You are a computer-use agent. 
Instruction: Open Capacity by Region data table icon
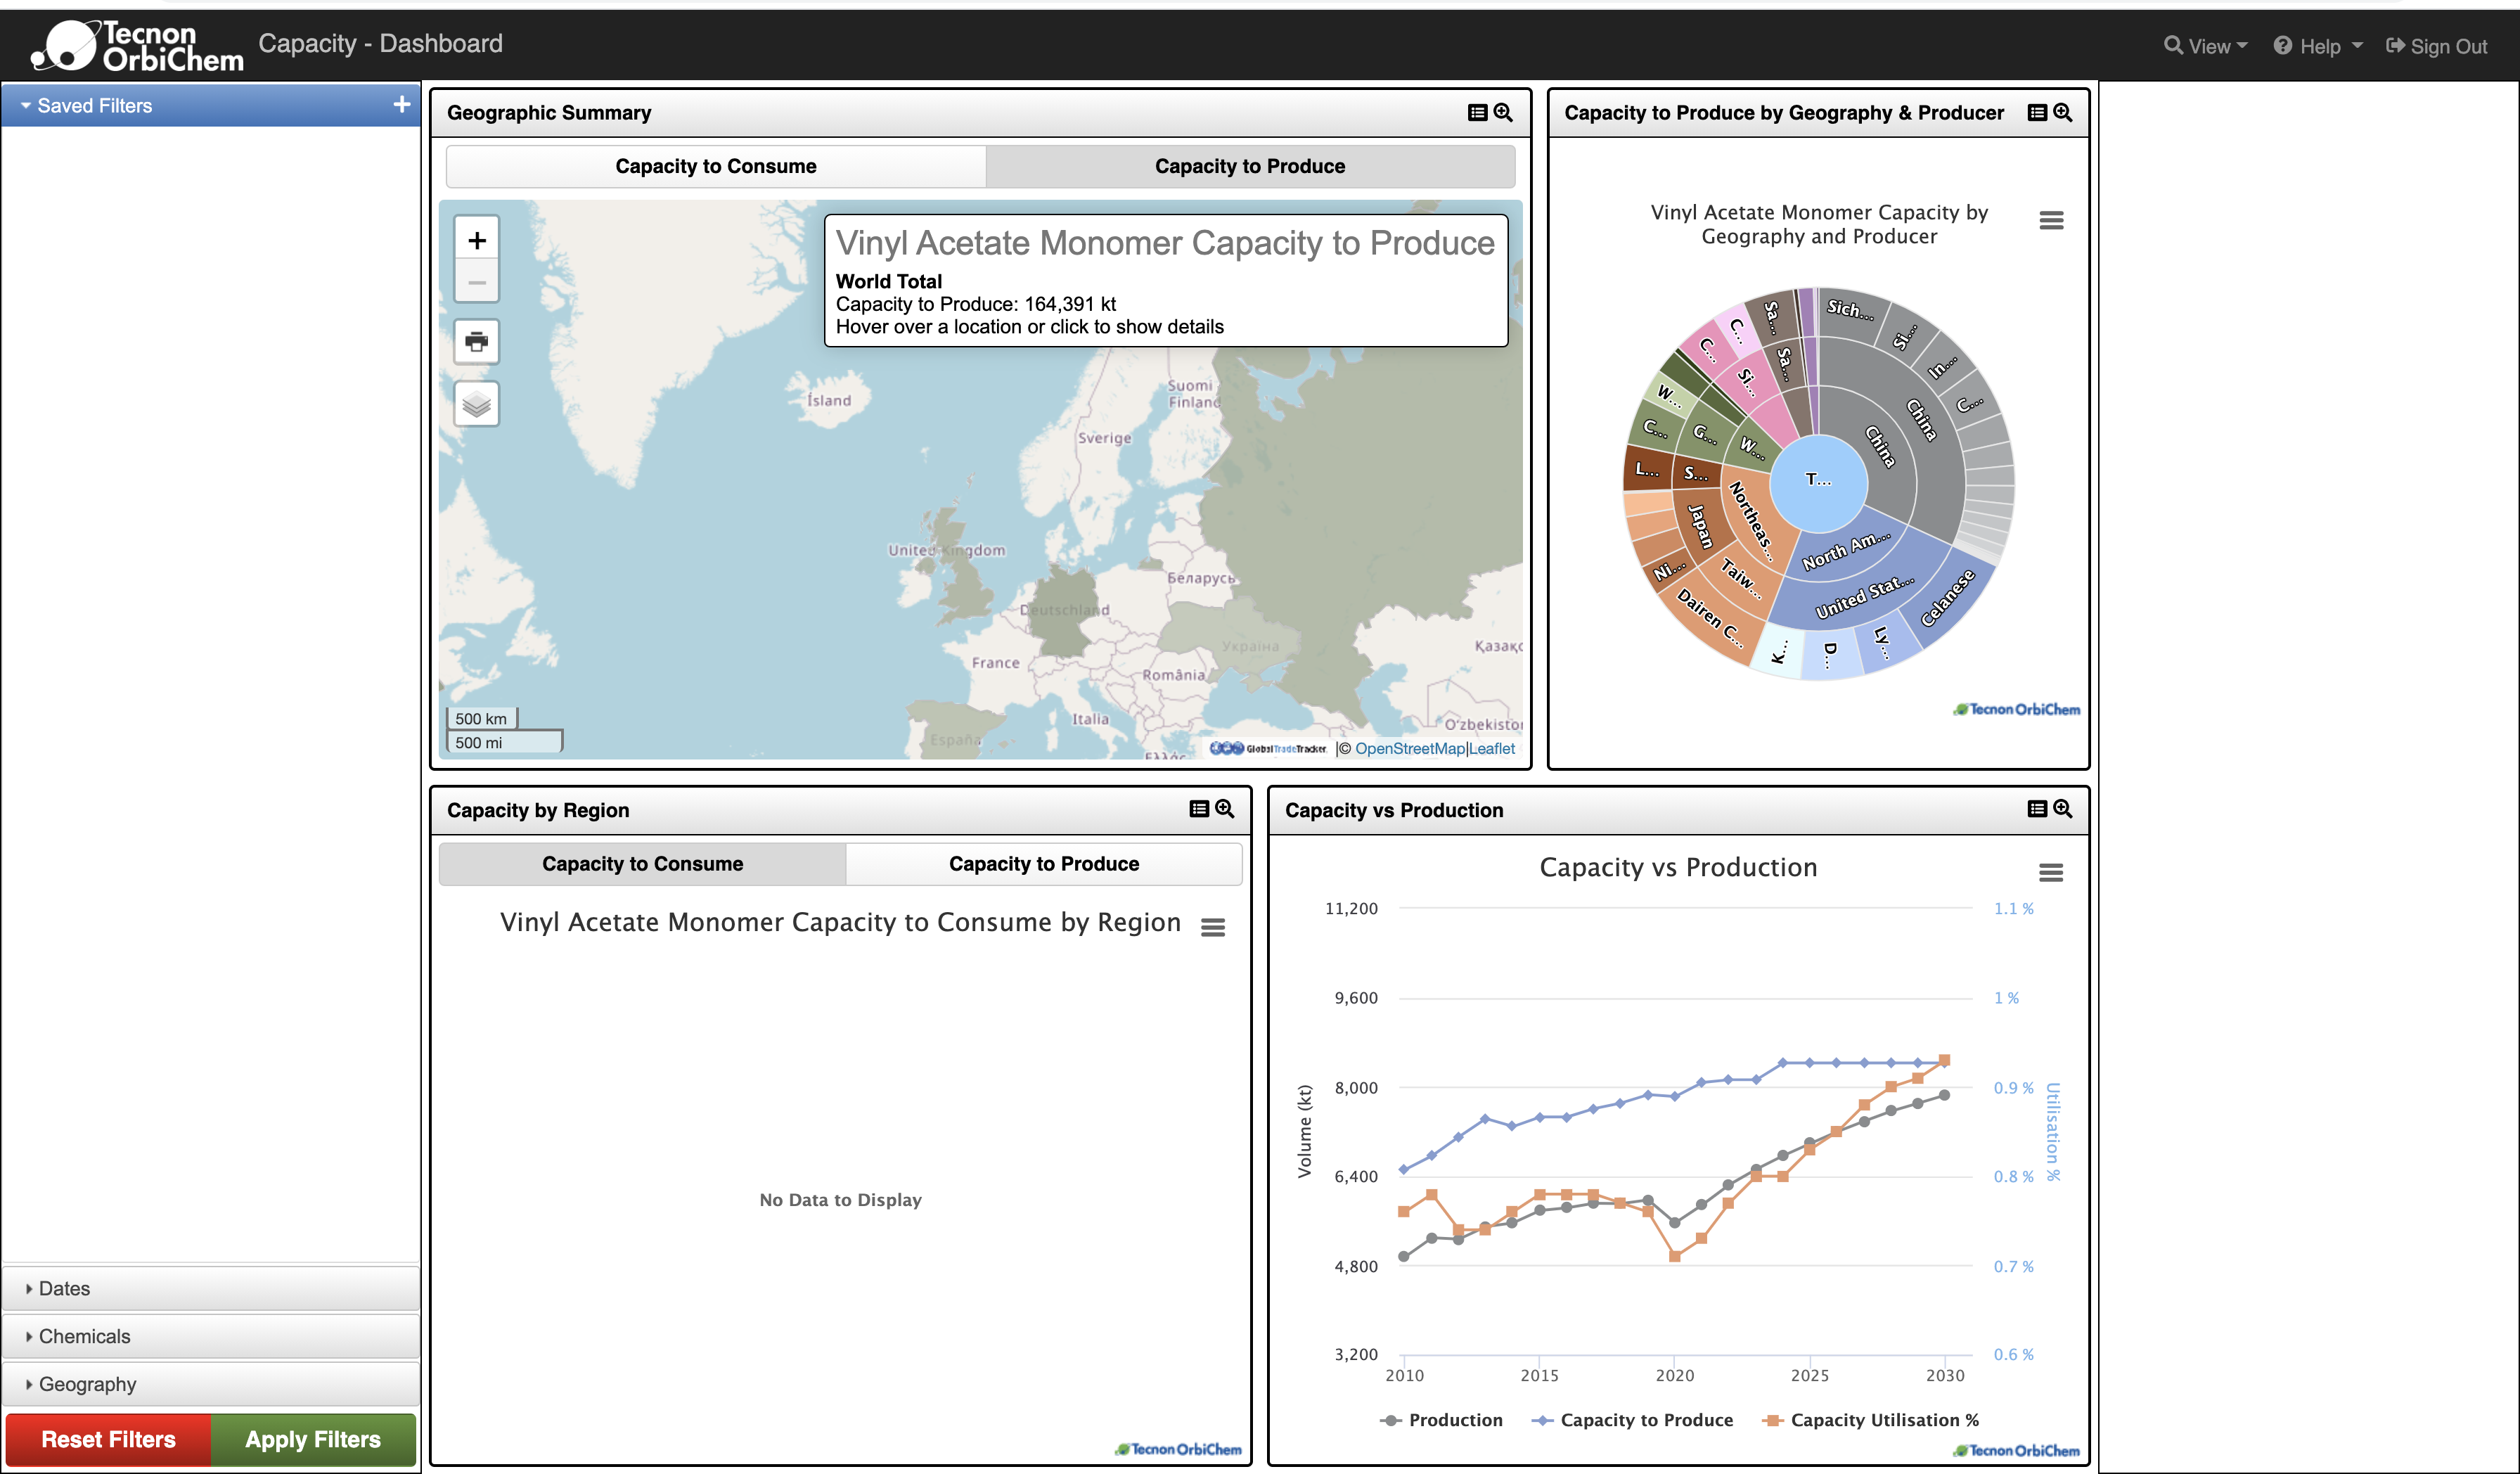coord(1199,809)
